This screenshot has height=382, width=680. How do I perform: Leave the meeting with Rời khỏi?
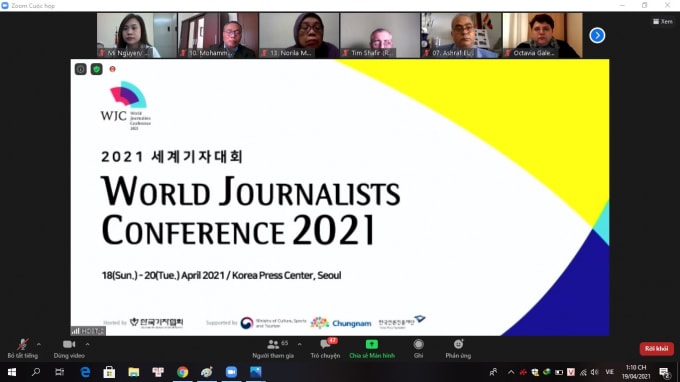(x=656, y=349)
